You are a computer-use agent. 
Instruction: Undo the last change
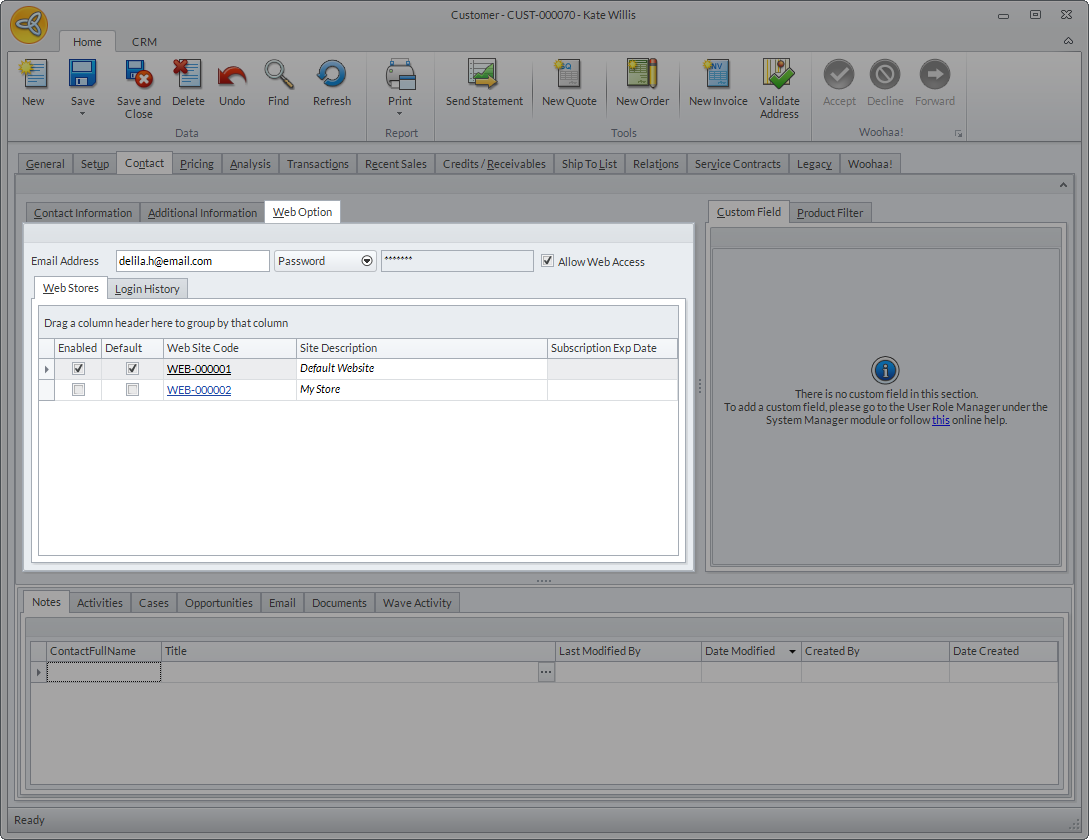232,76
